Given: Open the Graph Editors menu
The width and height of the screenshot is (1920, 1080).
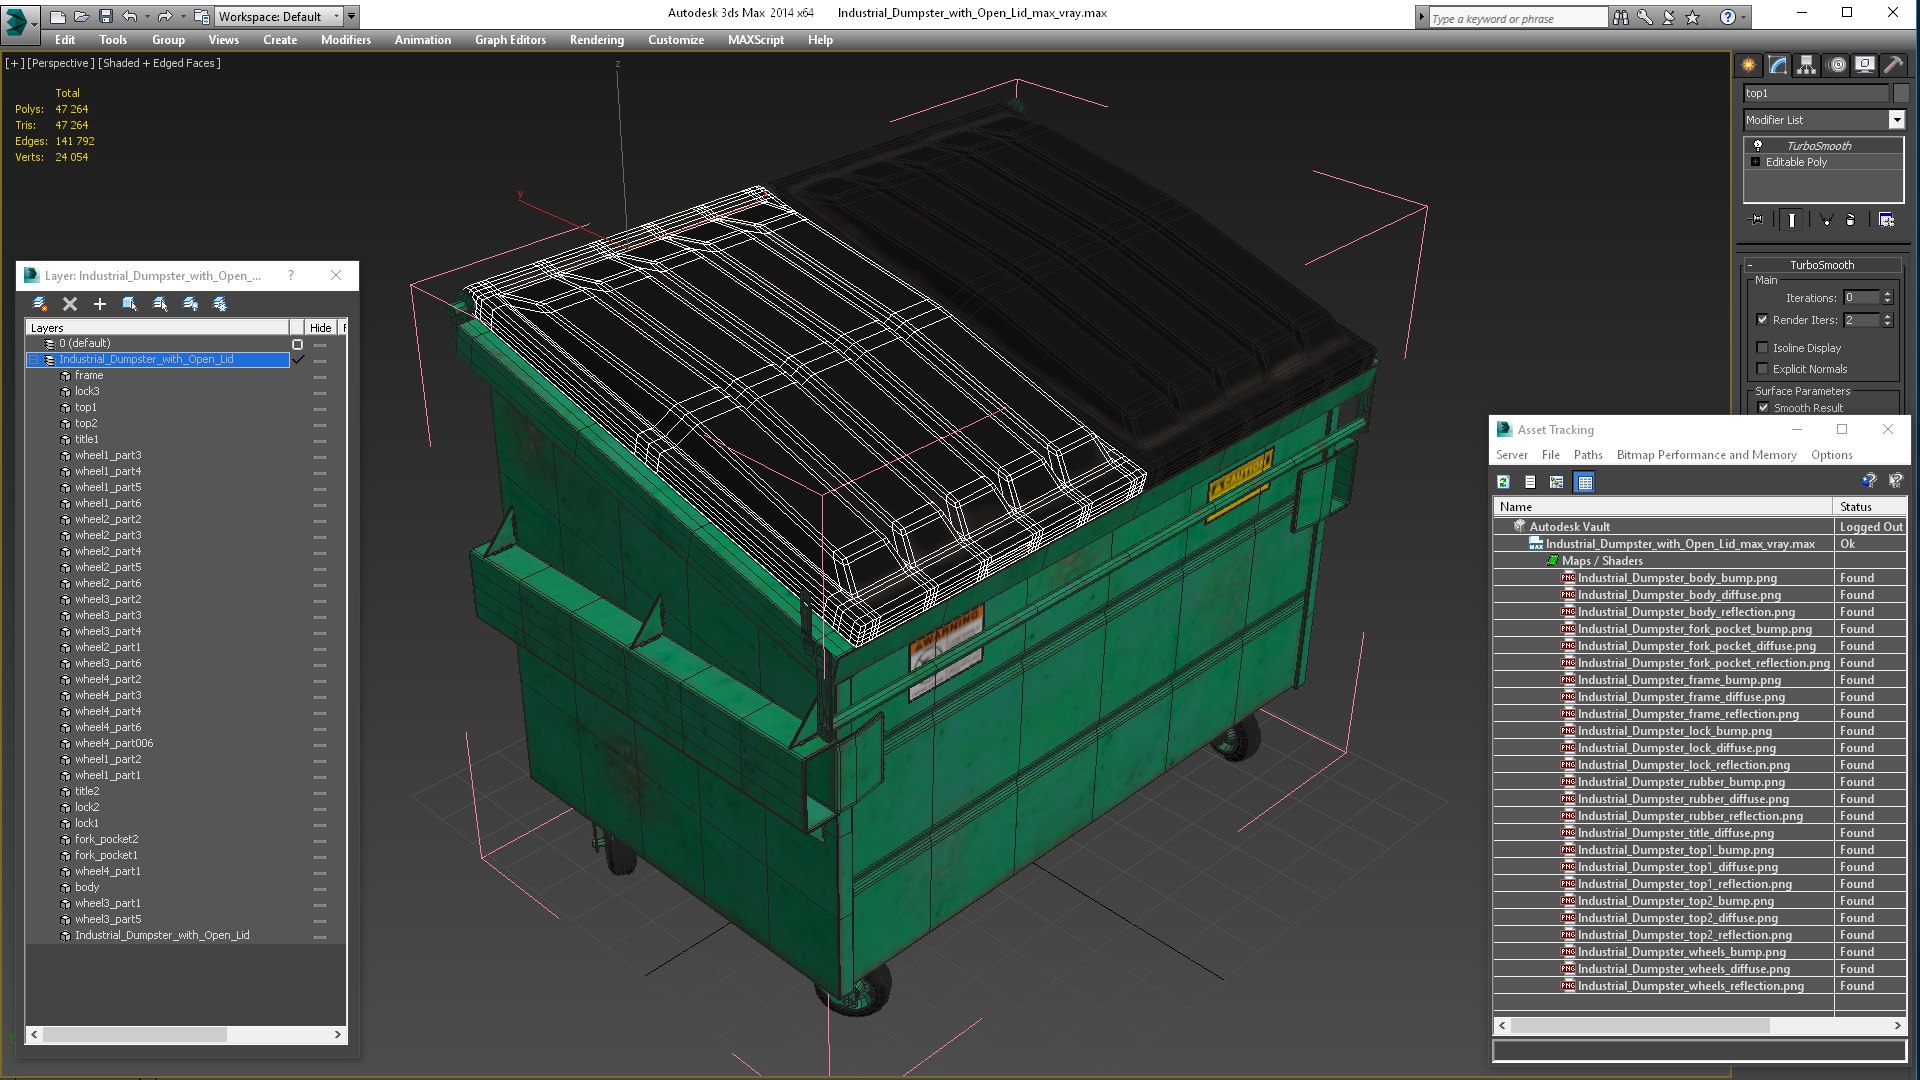Looking at the screenshot, I should [x=510, y=40].
